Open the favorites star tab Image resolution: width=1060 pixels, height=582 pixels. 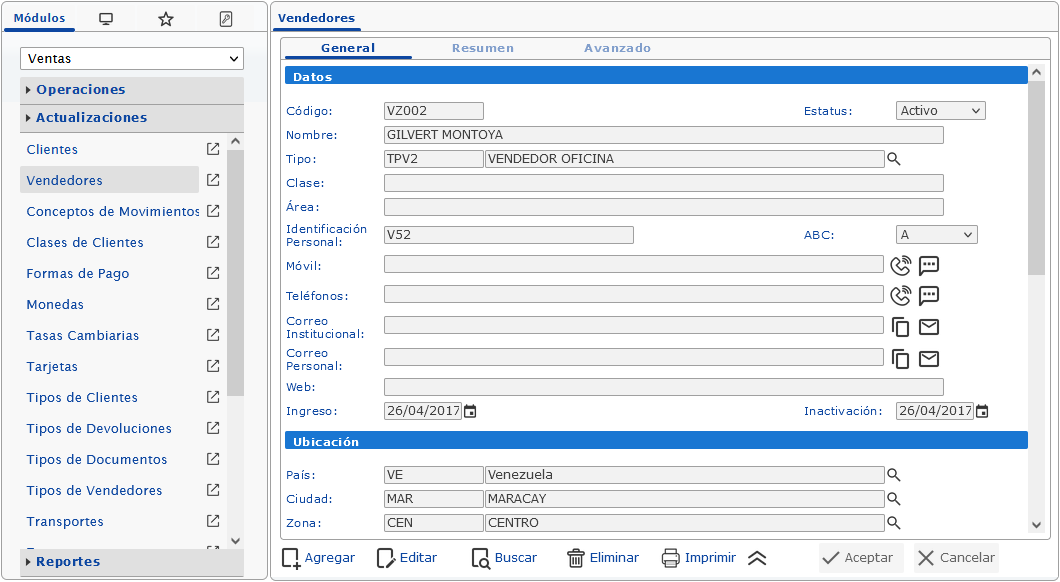[x=166, y=19]
